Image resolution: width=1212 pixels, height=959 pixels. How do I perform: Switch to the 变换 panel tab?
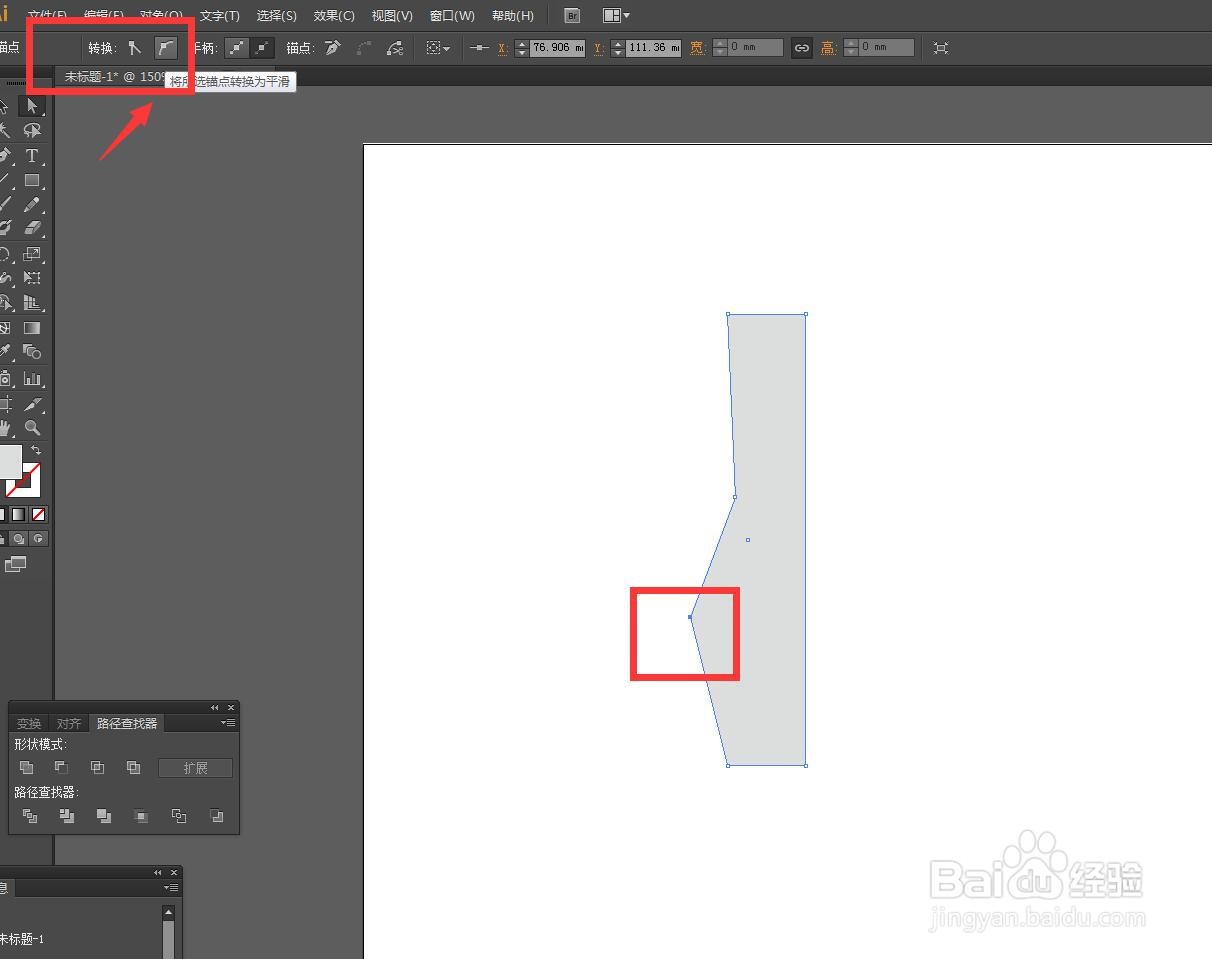point(29,724)
